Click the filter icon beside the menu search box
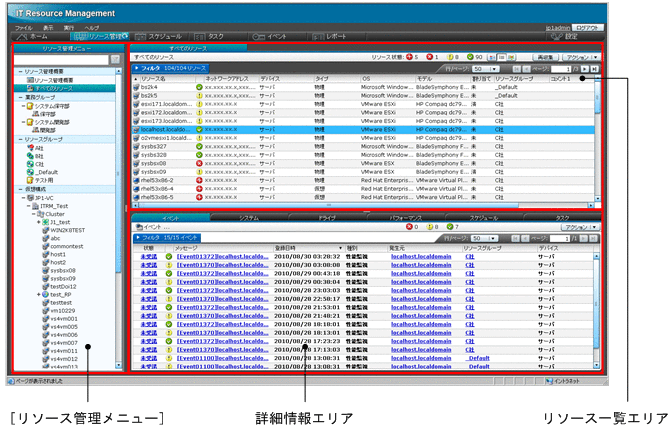 pyautogui.click(x=115, y=60)
